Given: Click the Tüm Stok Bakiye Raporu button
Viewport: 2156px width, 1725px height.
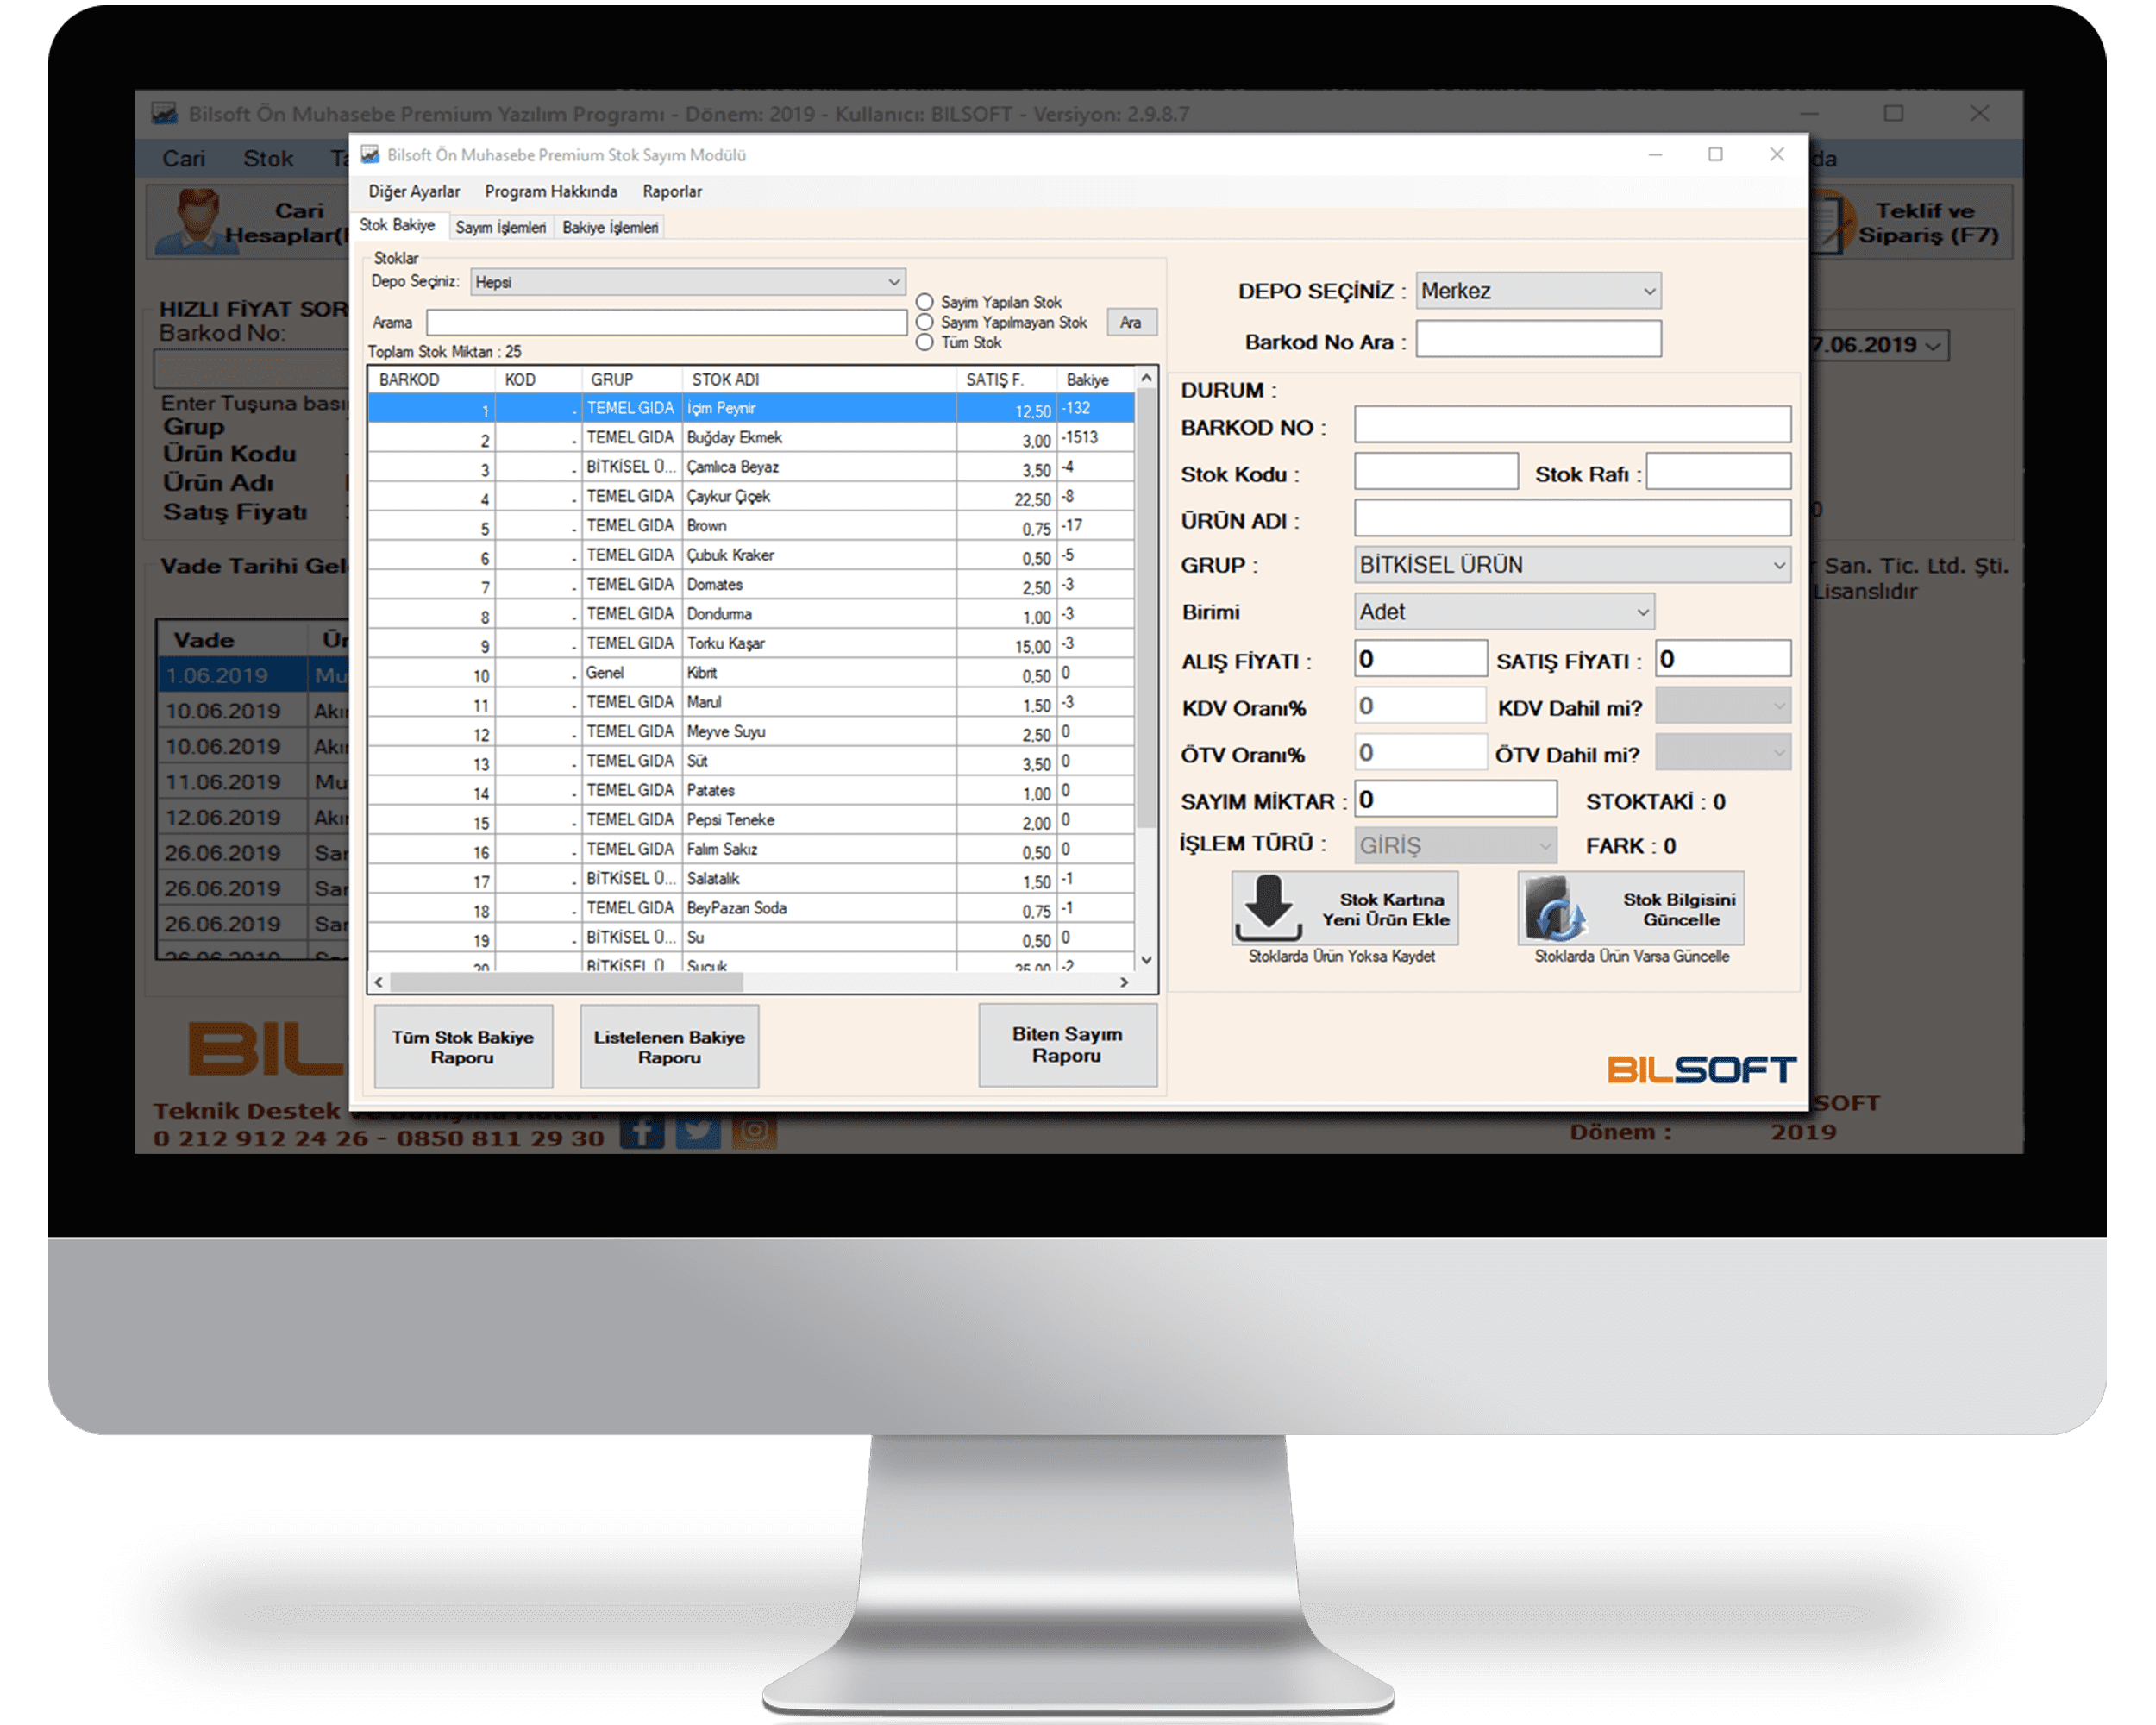Looking at the screenshot, I should (x=463, y=1046).
